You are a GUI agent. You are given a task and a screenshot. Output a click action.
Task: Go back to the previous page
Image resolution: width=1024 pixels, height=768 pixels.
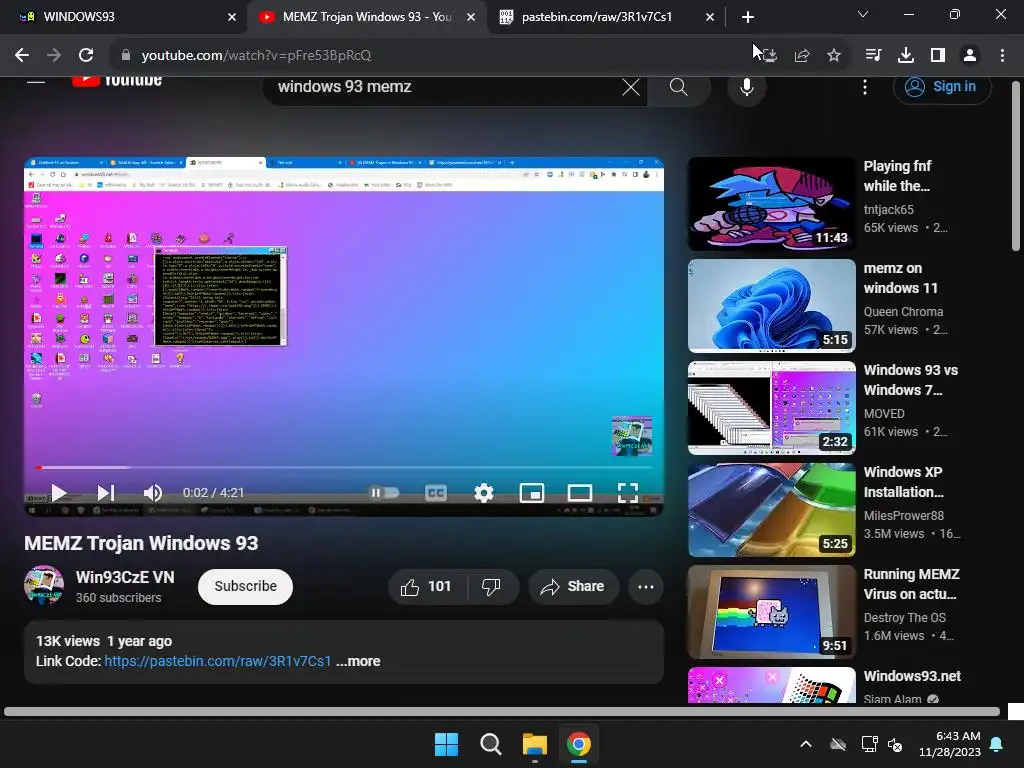[22, 56]
